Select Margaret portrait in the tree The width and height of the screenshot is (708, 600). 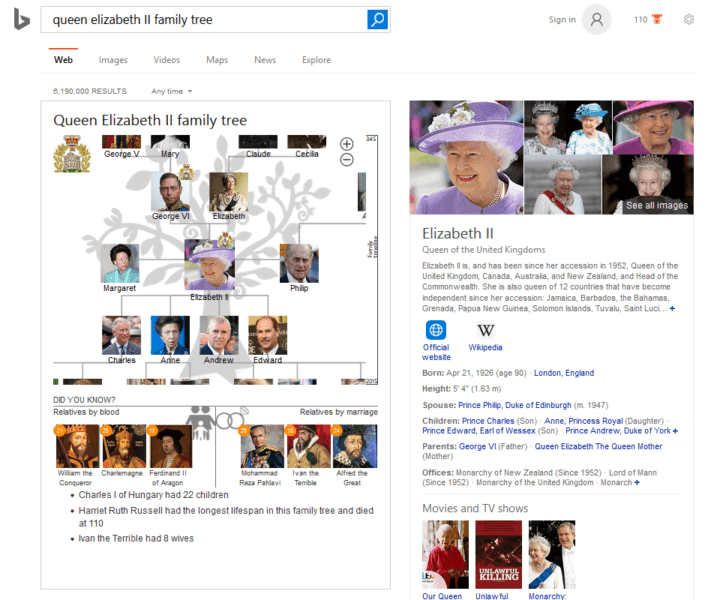click(120, 264)
